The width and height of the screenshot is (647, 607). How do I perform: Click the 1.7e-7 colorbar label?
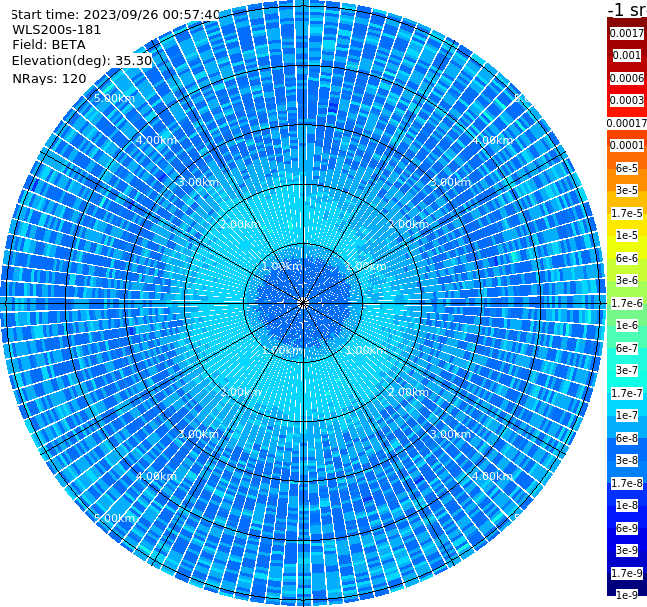tap(627, 393)
